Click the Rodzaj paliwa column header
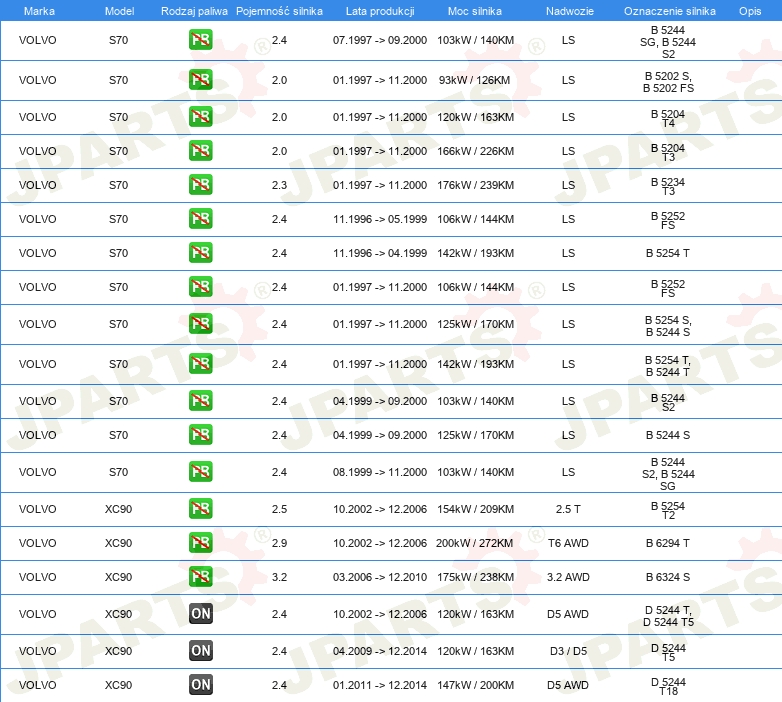Image resolution: width=782 pixels, height=702 pixels. (195, 10)
